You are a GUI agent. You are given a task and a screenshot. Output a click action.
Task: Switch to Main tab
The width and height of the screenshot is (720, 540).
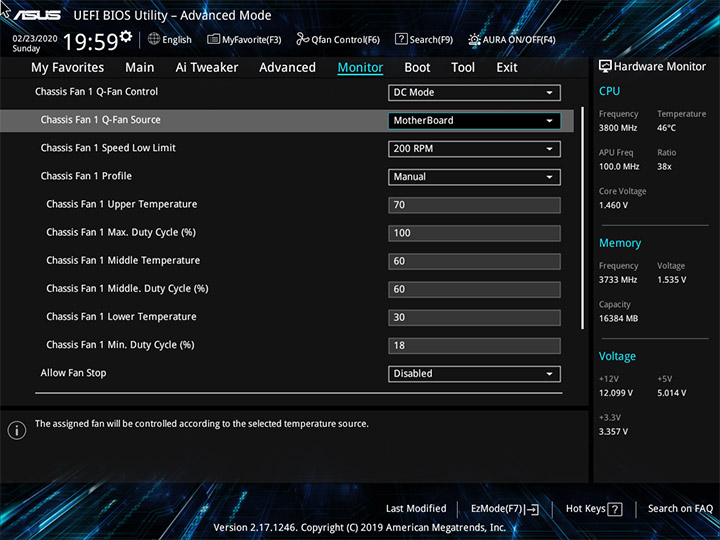click(140, 68)
